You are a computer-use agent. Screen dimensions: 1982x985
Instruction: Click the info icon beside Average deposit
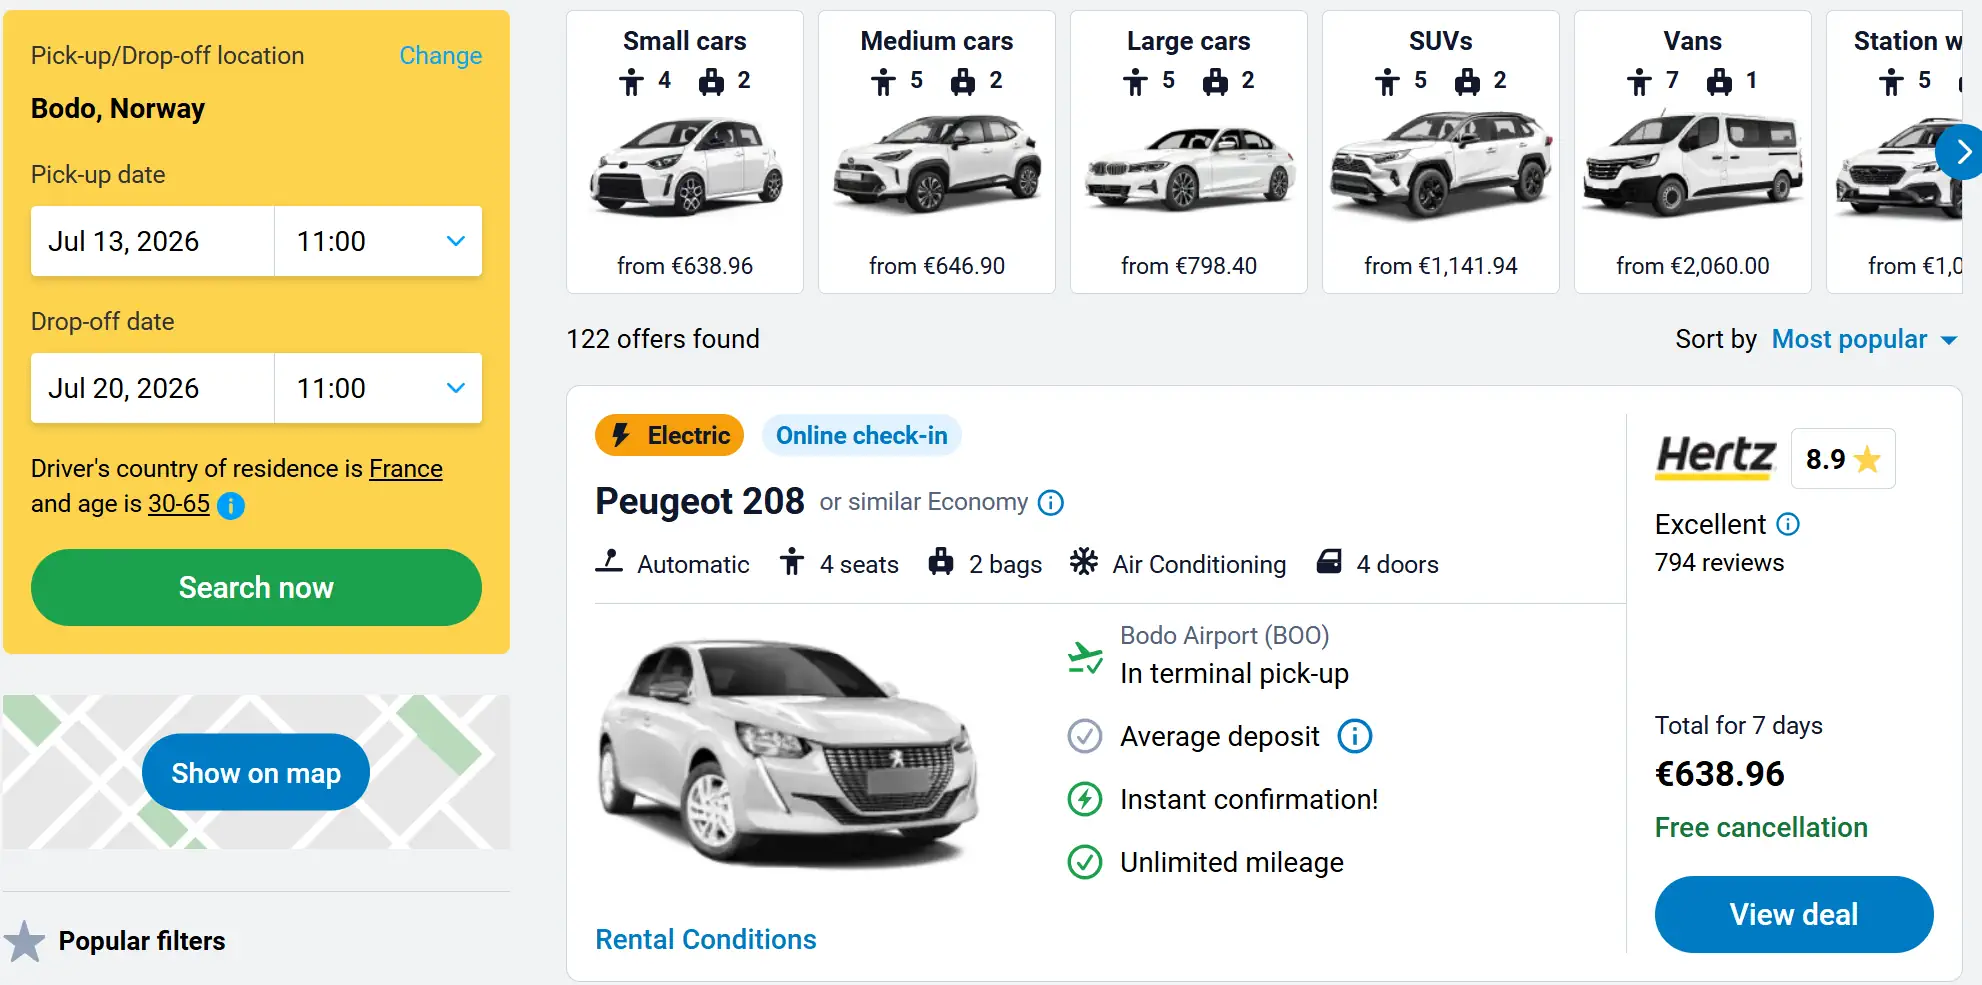point(1355,737)
